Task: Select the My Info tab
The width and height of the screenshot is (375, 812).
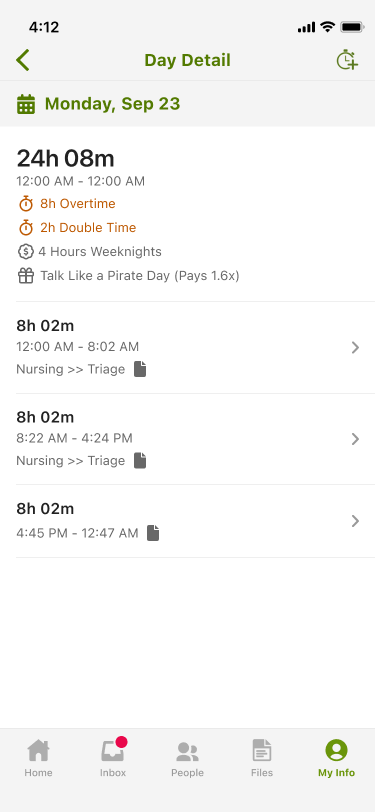Action: [x=337, y=758]
